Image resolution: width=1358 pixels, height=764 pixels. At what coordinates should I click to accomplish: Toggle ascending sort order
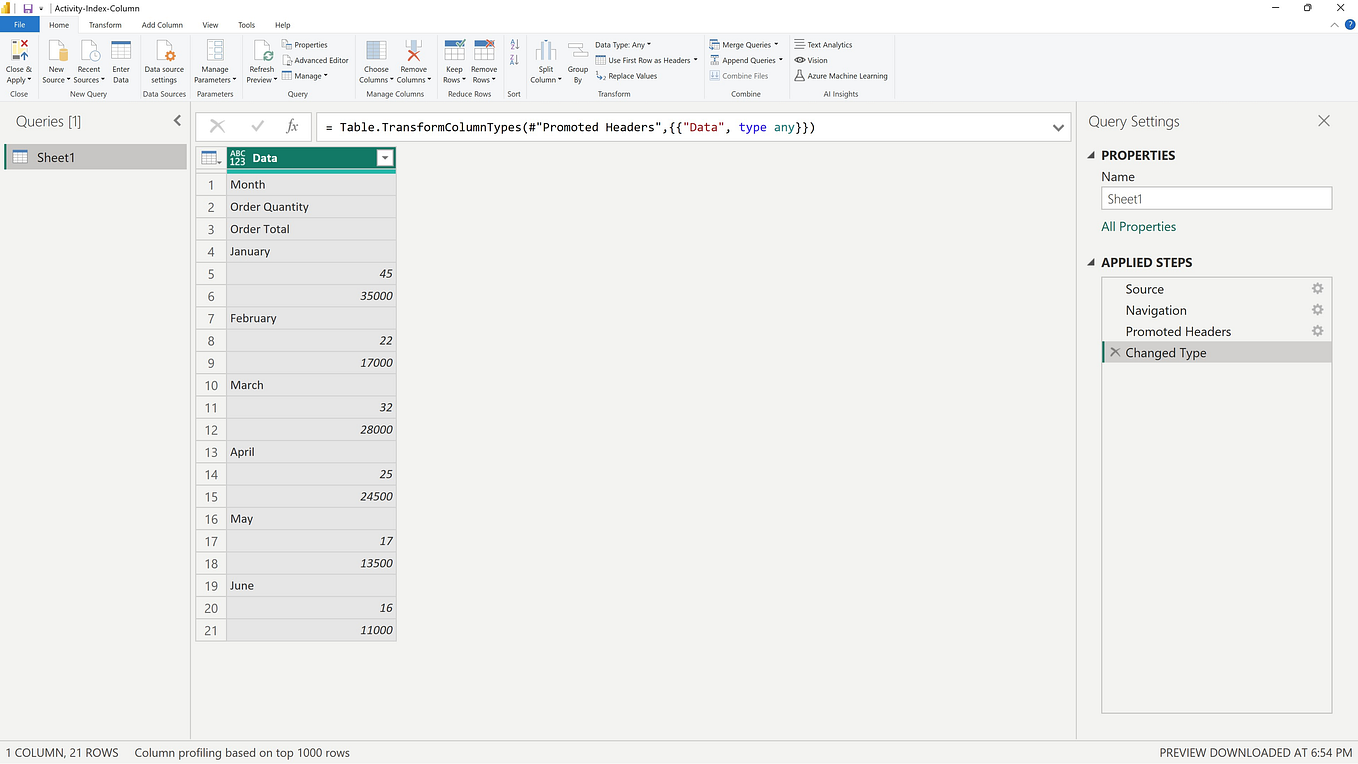coord(514,45)
